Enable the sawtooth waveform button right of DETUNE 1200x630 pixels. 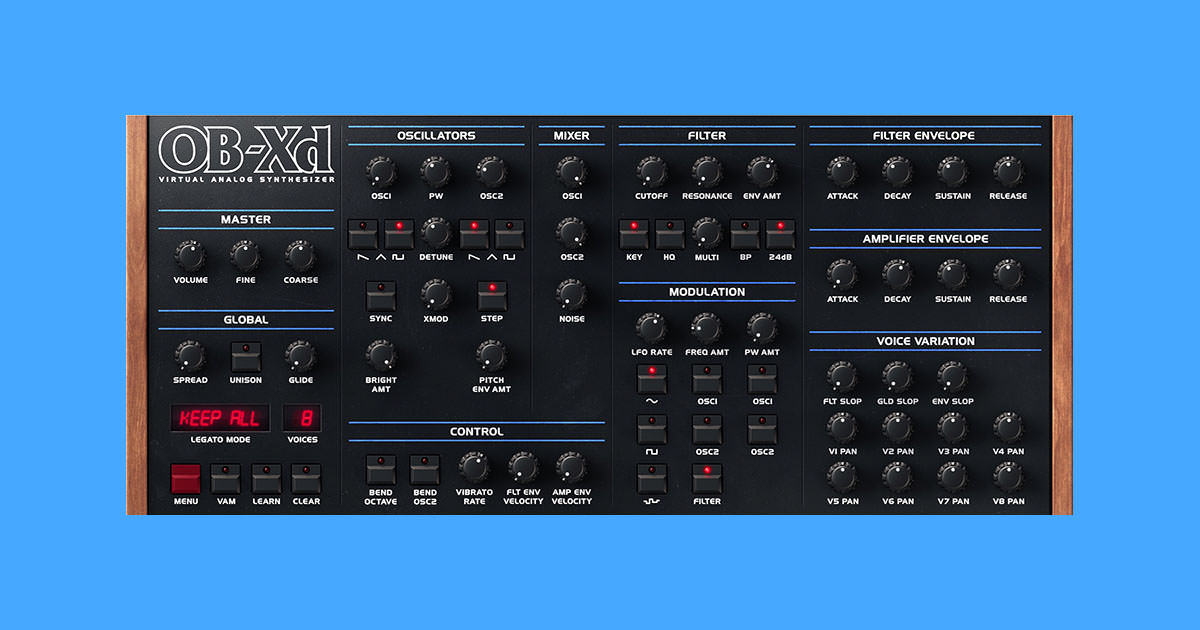coord(473,234)
